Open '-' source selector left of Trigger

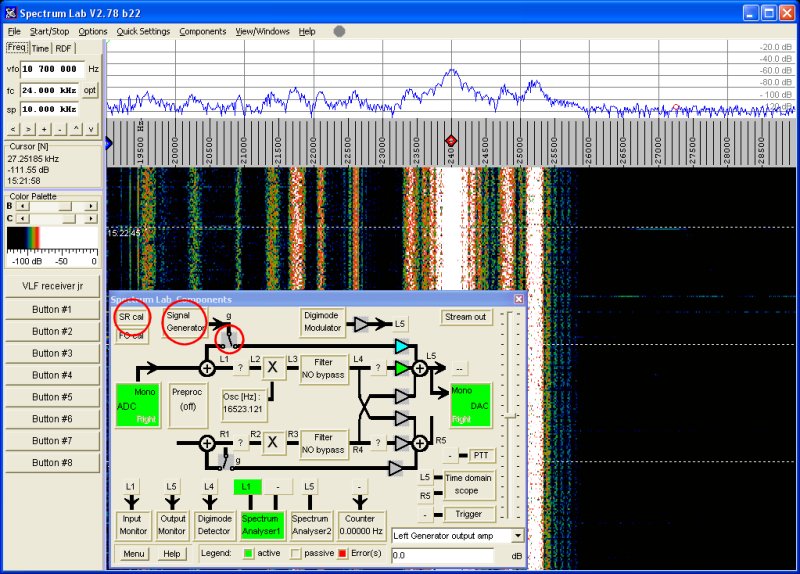[425, 515]
